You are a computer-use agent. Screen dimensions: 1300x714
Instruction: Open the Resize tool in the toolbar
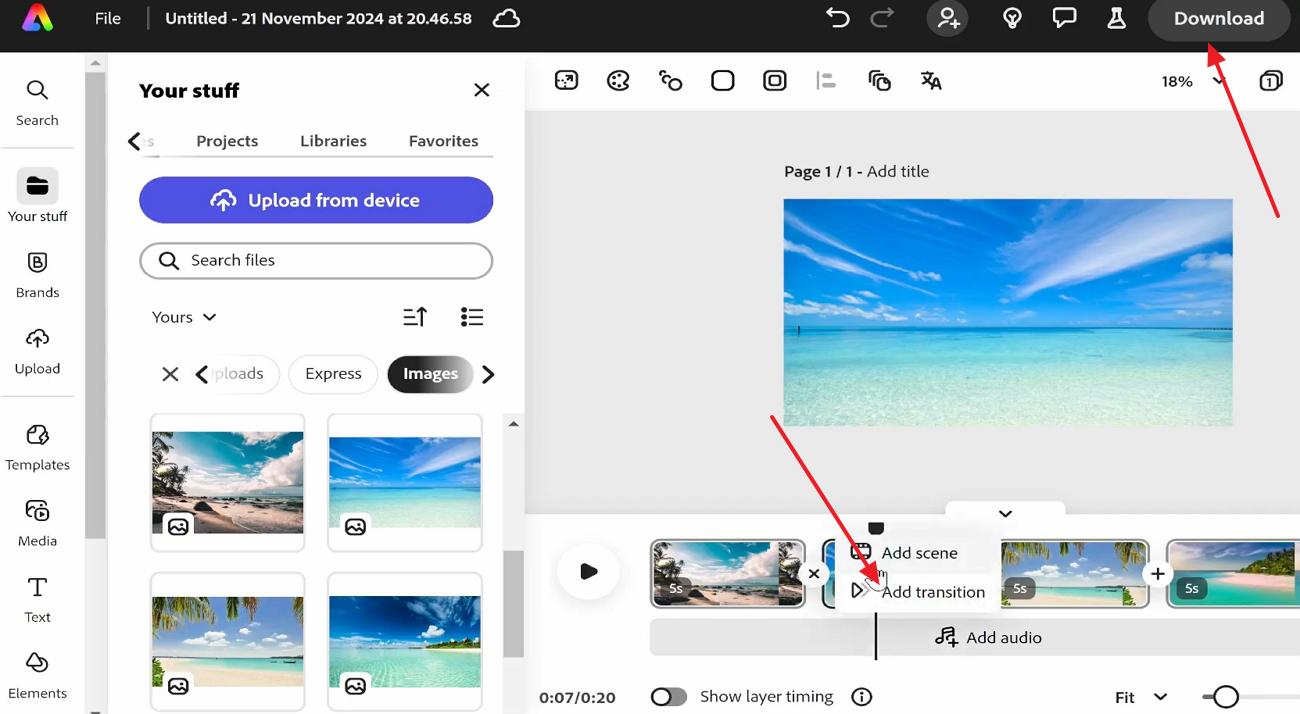click(x=566, y=80)
